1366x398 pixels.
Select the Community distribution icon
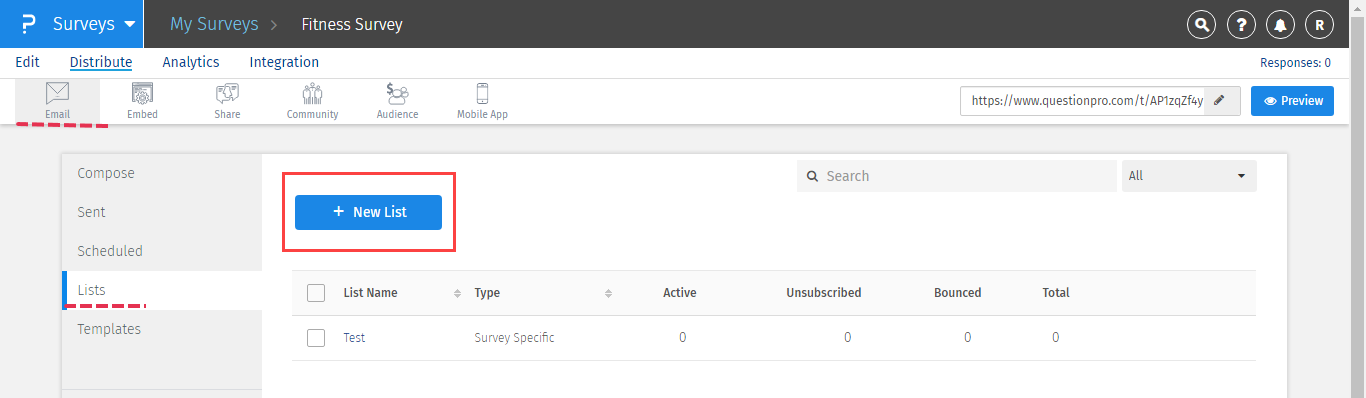(312, 101)
